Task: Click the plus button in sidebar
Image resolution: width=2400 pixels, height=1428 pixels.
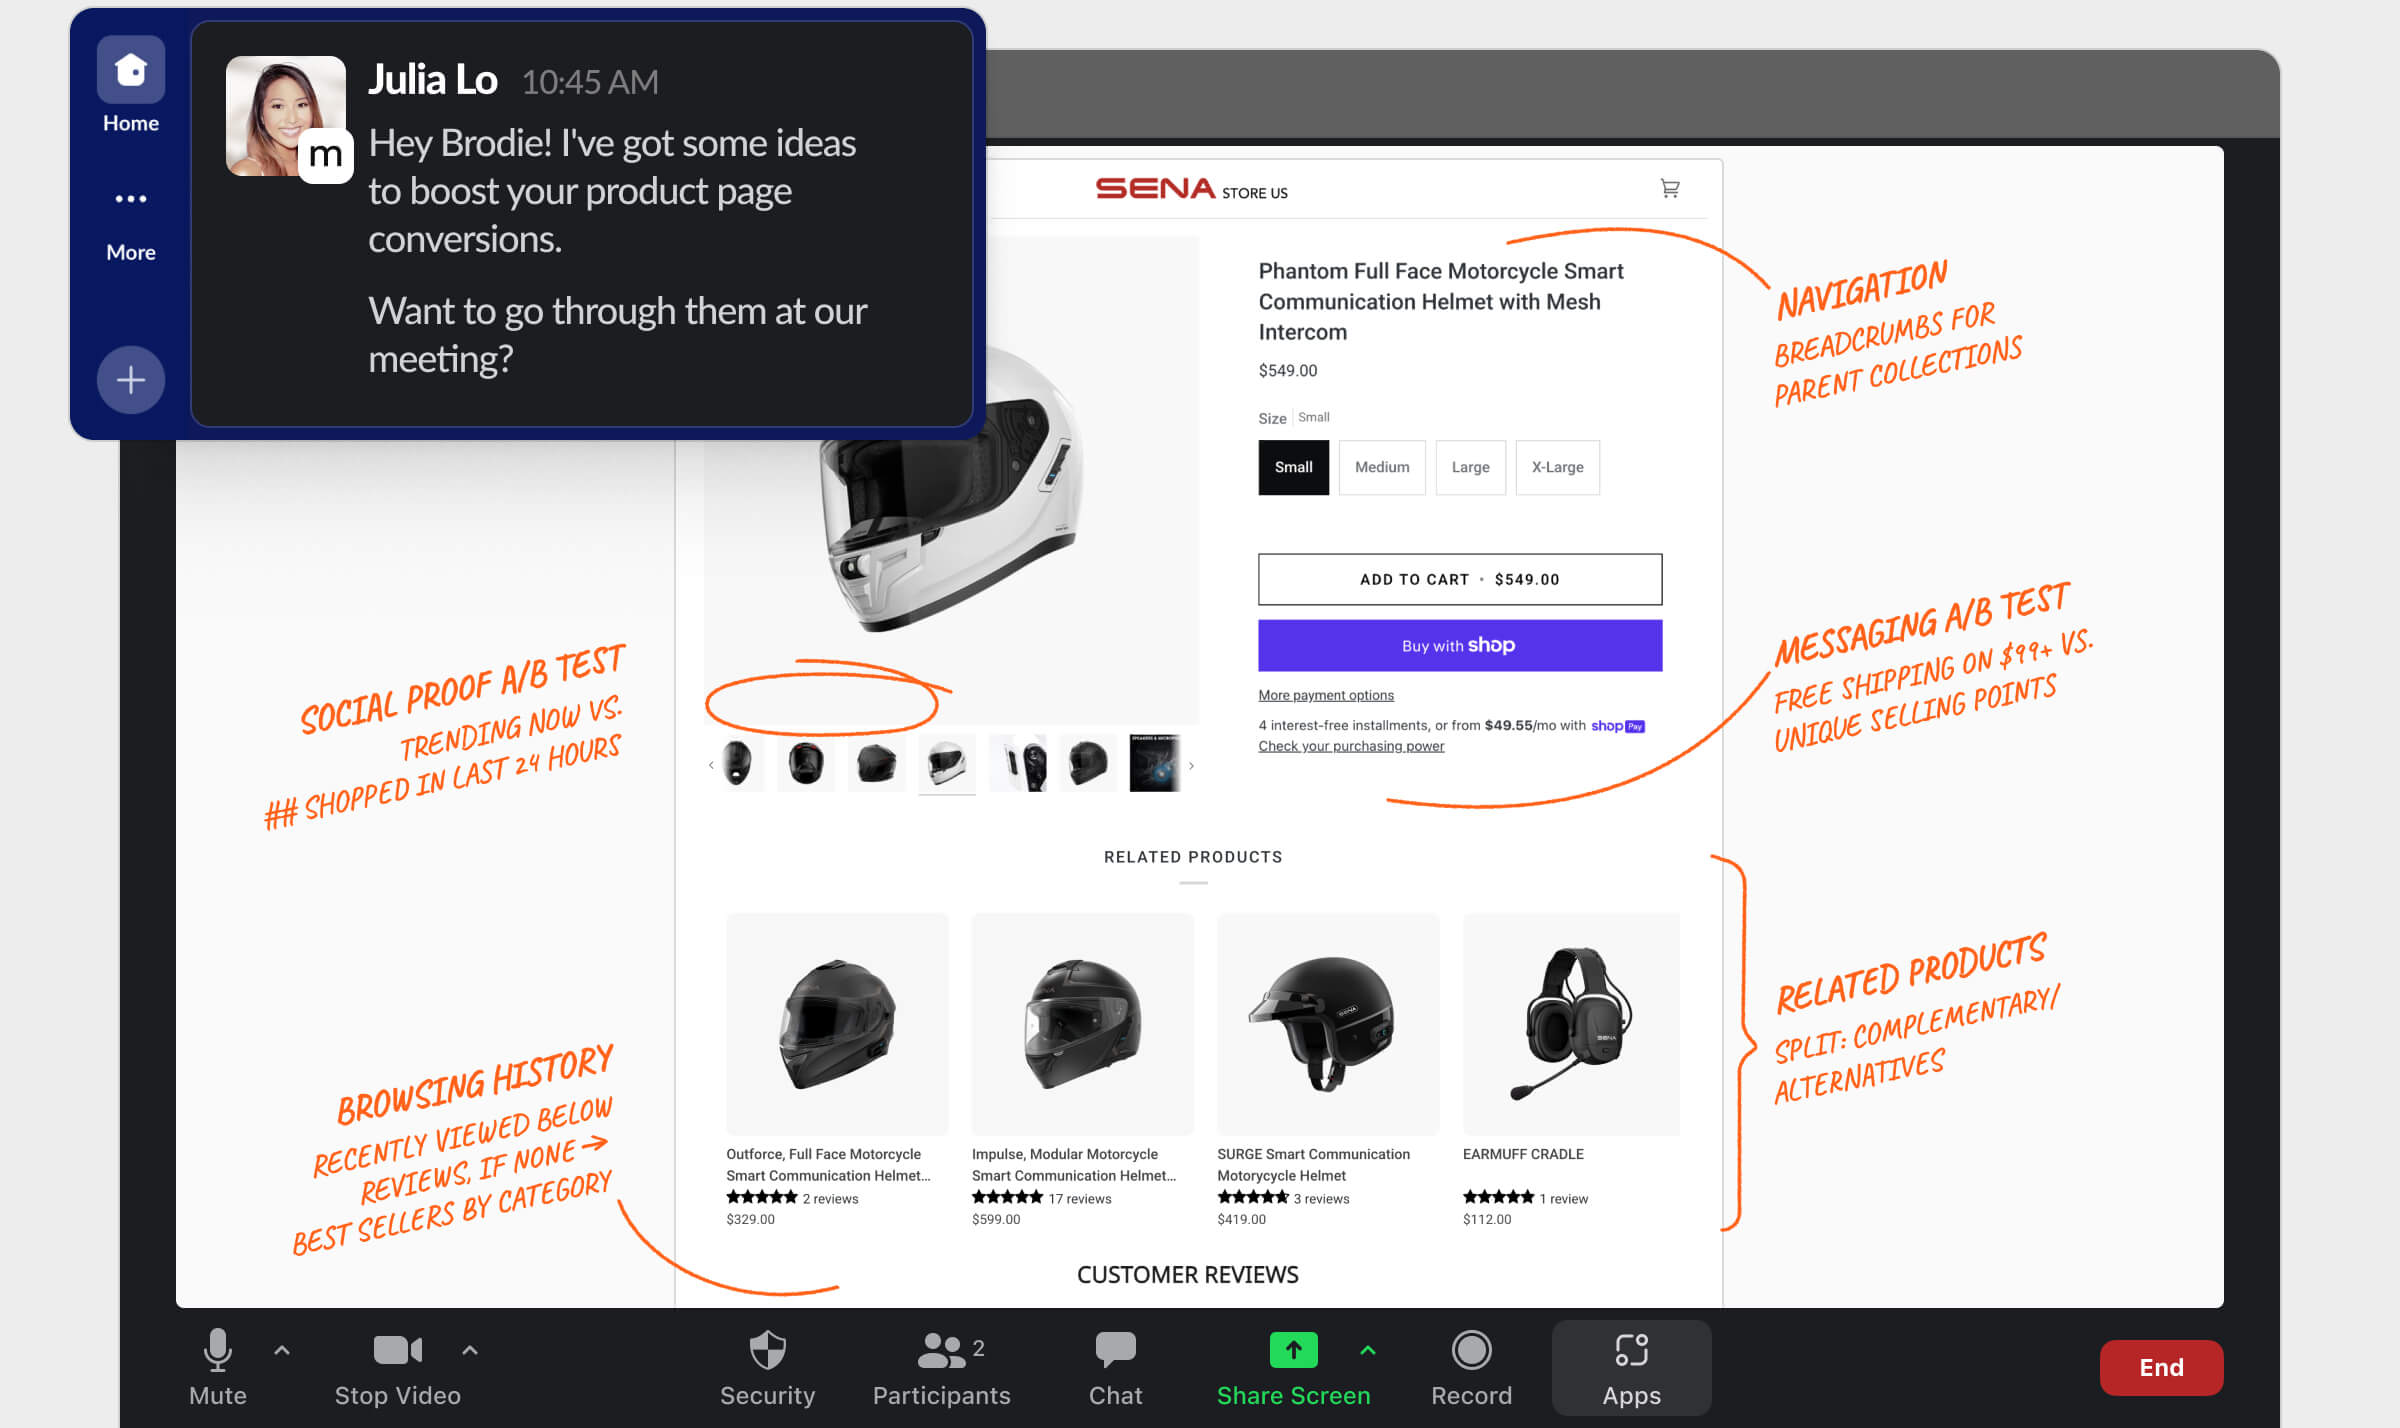Action: pyautogui.click(x=131, y=380)
